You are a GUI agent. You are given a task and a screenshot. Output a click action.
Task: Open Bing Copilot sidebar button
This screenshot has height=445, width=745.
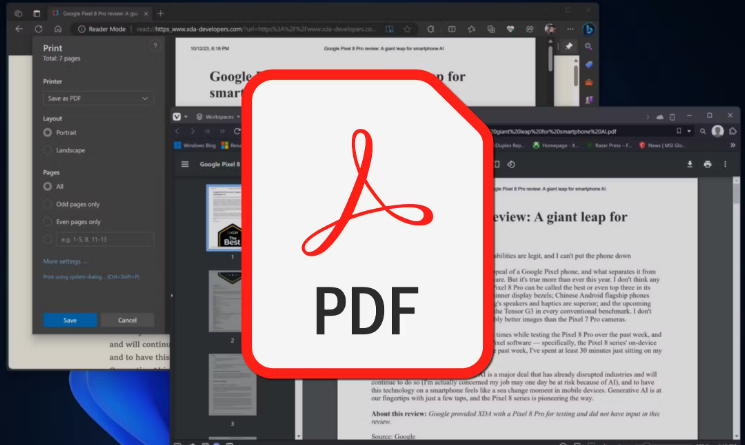[589, 29]
